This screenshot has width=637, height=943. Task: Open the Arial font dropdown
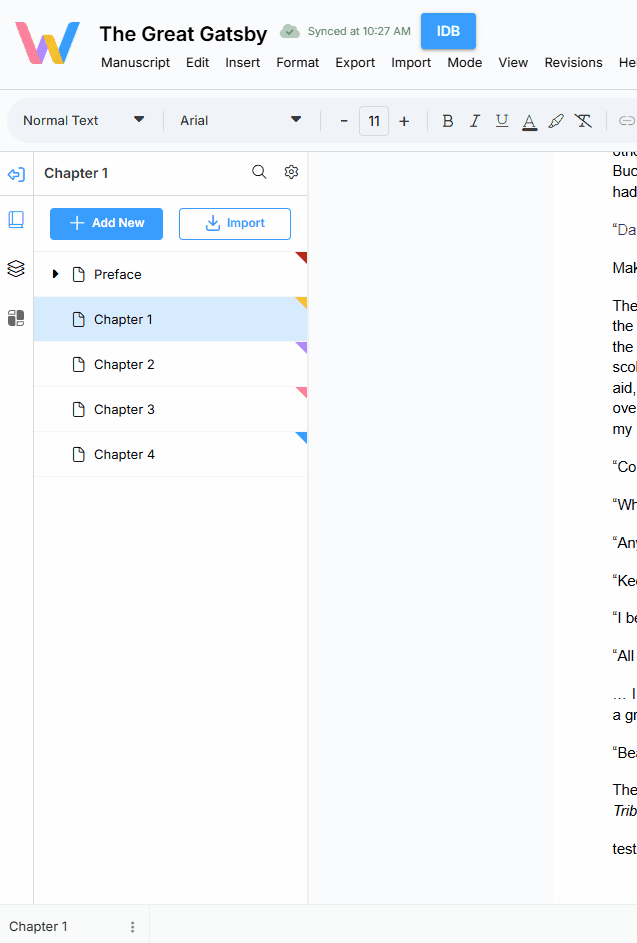pos(240,121)
